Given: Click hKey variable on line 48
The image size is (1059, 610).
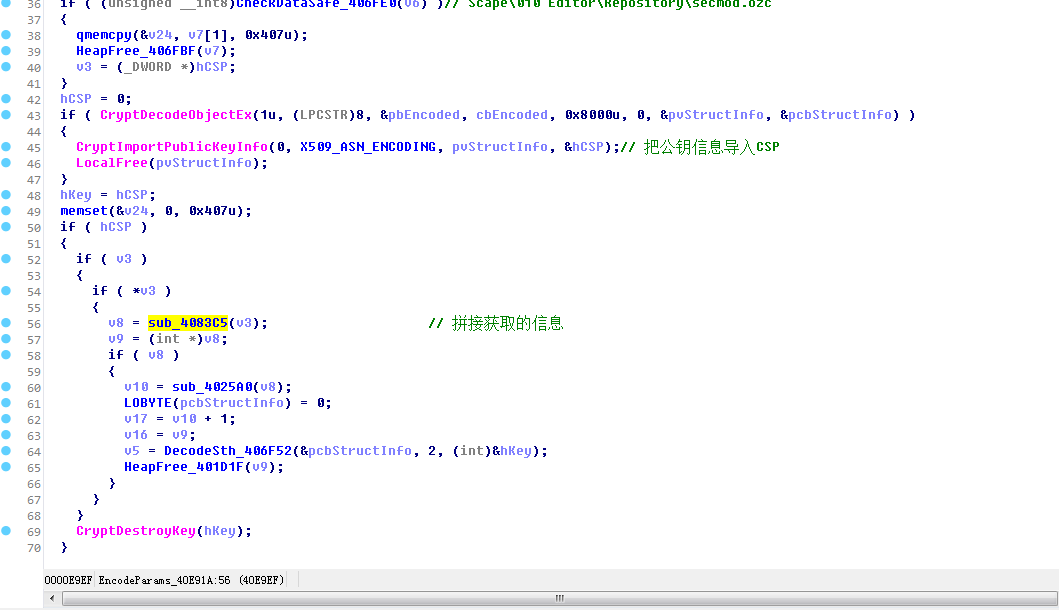Looking at the screenshot, I should click(76, 195).
